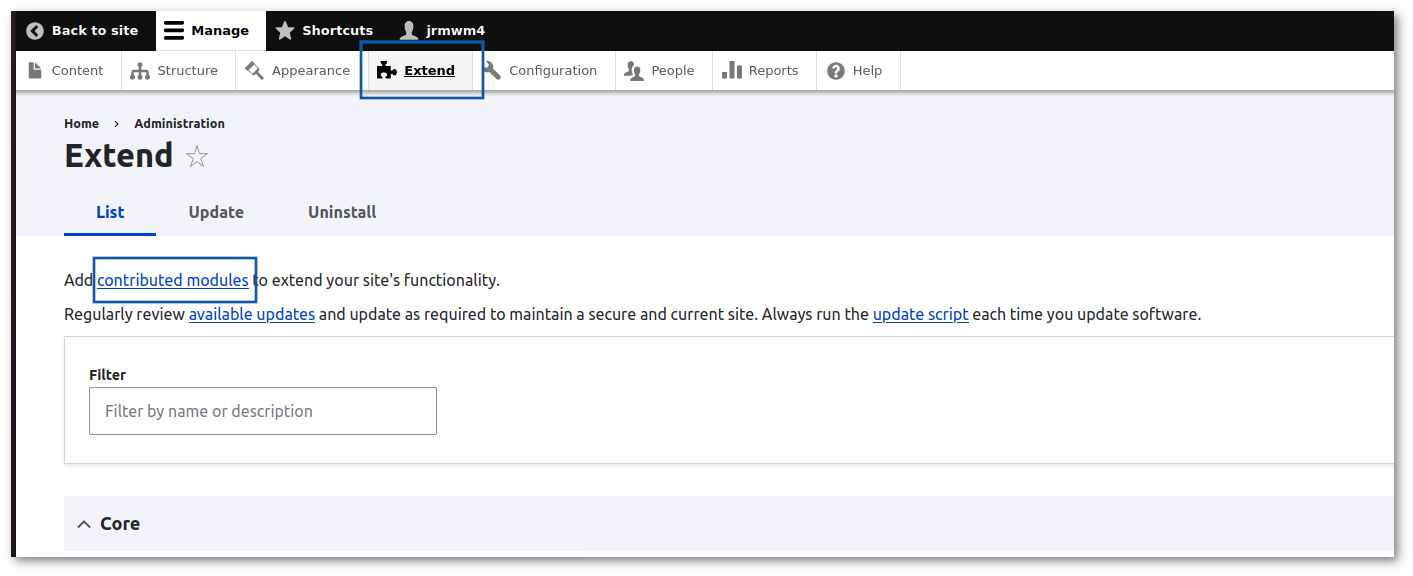This screenshot has height=576, width=1413.
Task: Add Extend page to shortcuts via star
Action: pos(197,157)
